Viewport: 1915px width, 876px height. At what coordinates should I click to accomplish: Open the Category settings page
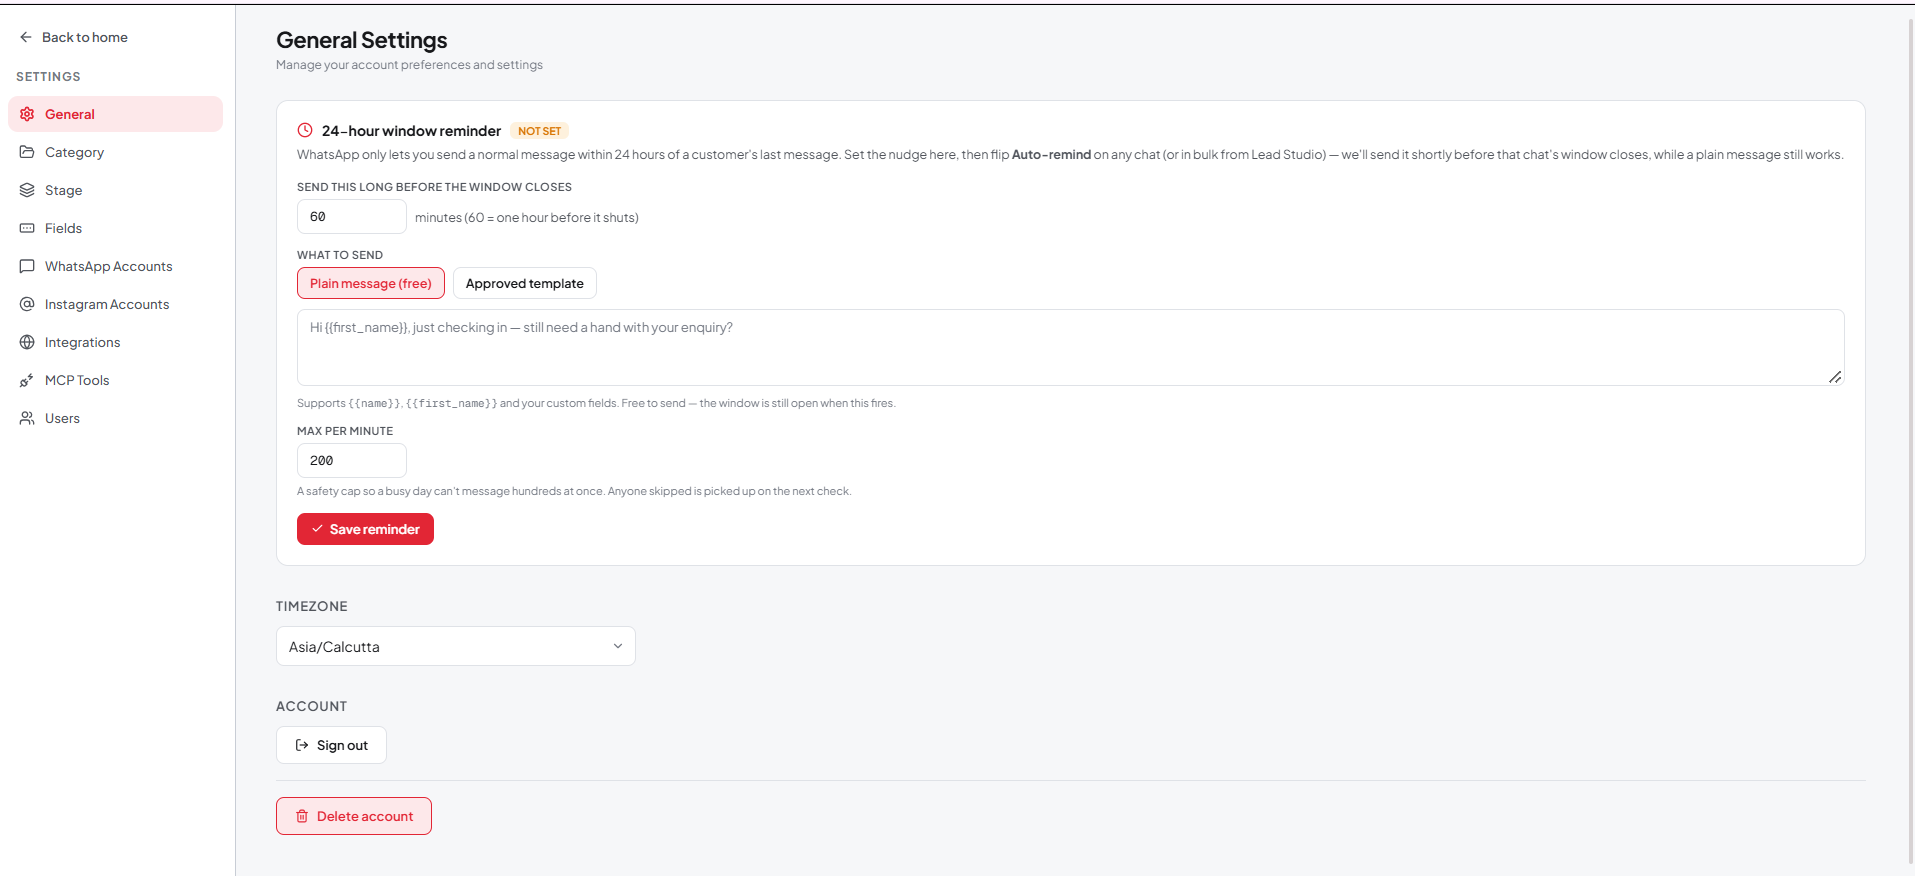click(x=116, y=152)
